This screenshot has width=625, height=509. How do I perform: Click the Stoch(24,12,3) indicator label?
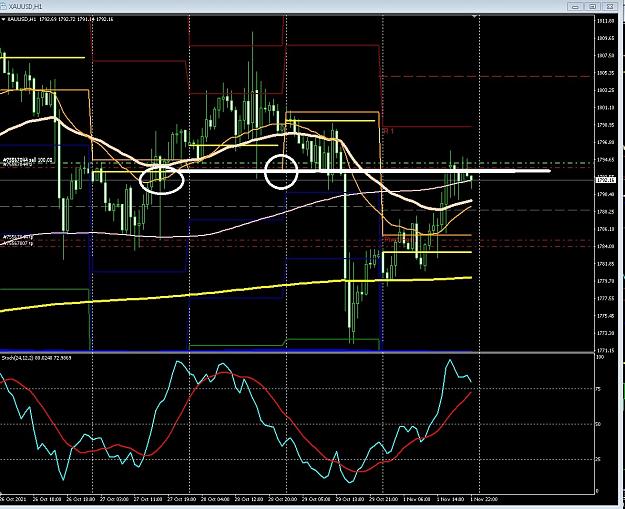pyautogui.click(x=36, y=358)
